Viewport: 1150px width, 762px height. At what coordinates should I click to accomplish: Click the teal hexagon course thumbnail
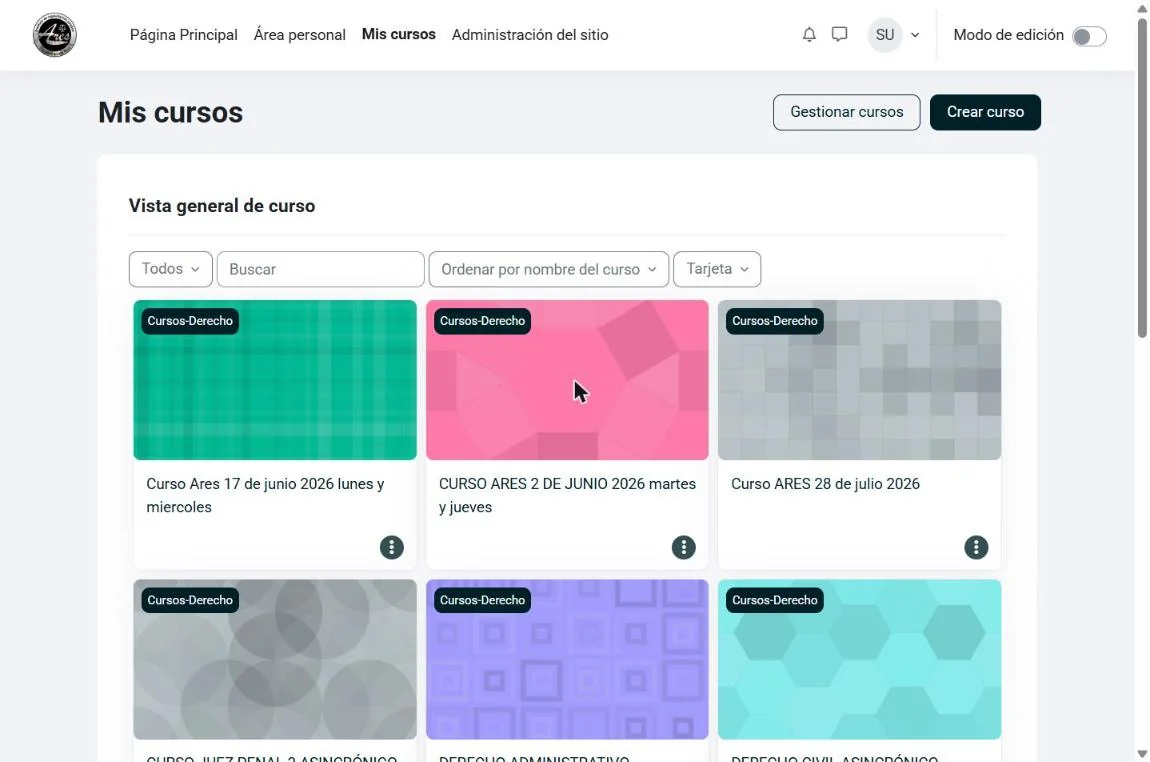[860, 659]
